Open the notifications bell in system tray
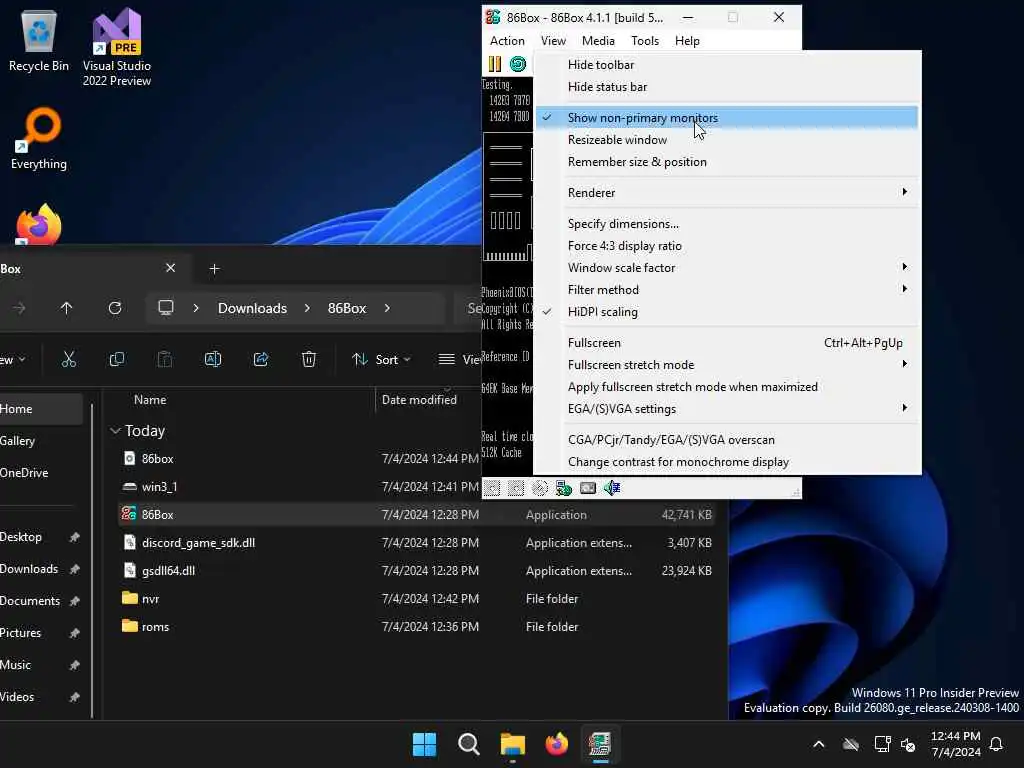The width and height of the screenshot is (1024, 768). 997,744
